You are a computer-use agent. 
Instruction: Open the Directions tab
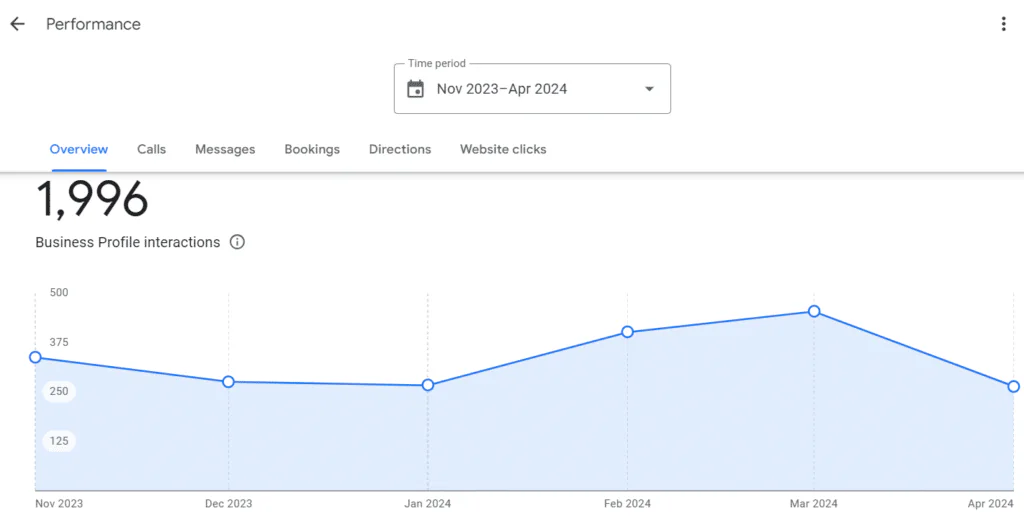[400, 149]
